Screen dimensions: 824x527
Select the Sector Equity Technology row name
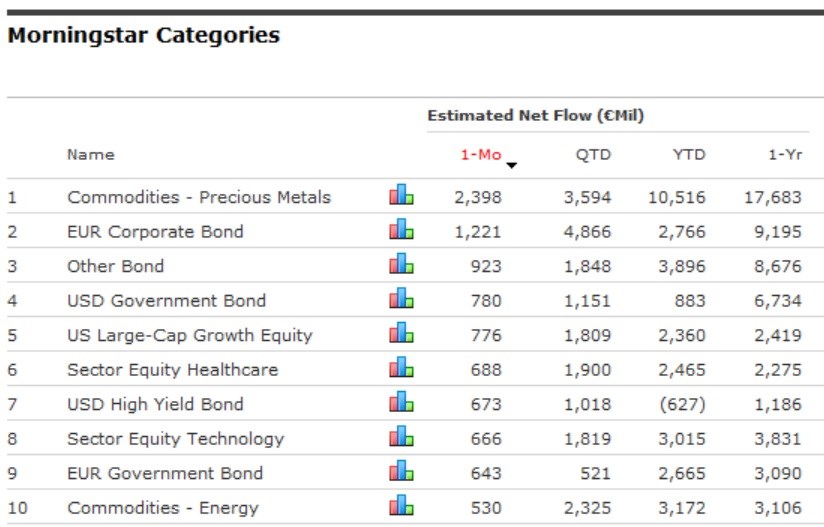[175, 439]
